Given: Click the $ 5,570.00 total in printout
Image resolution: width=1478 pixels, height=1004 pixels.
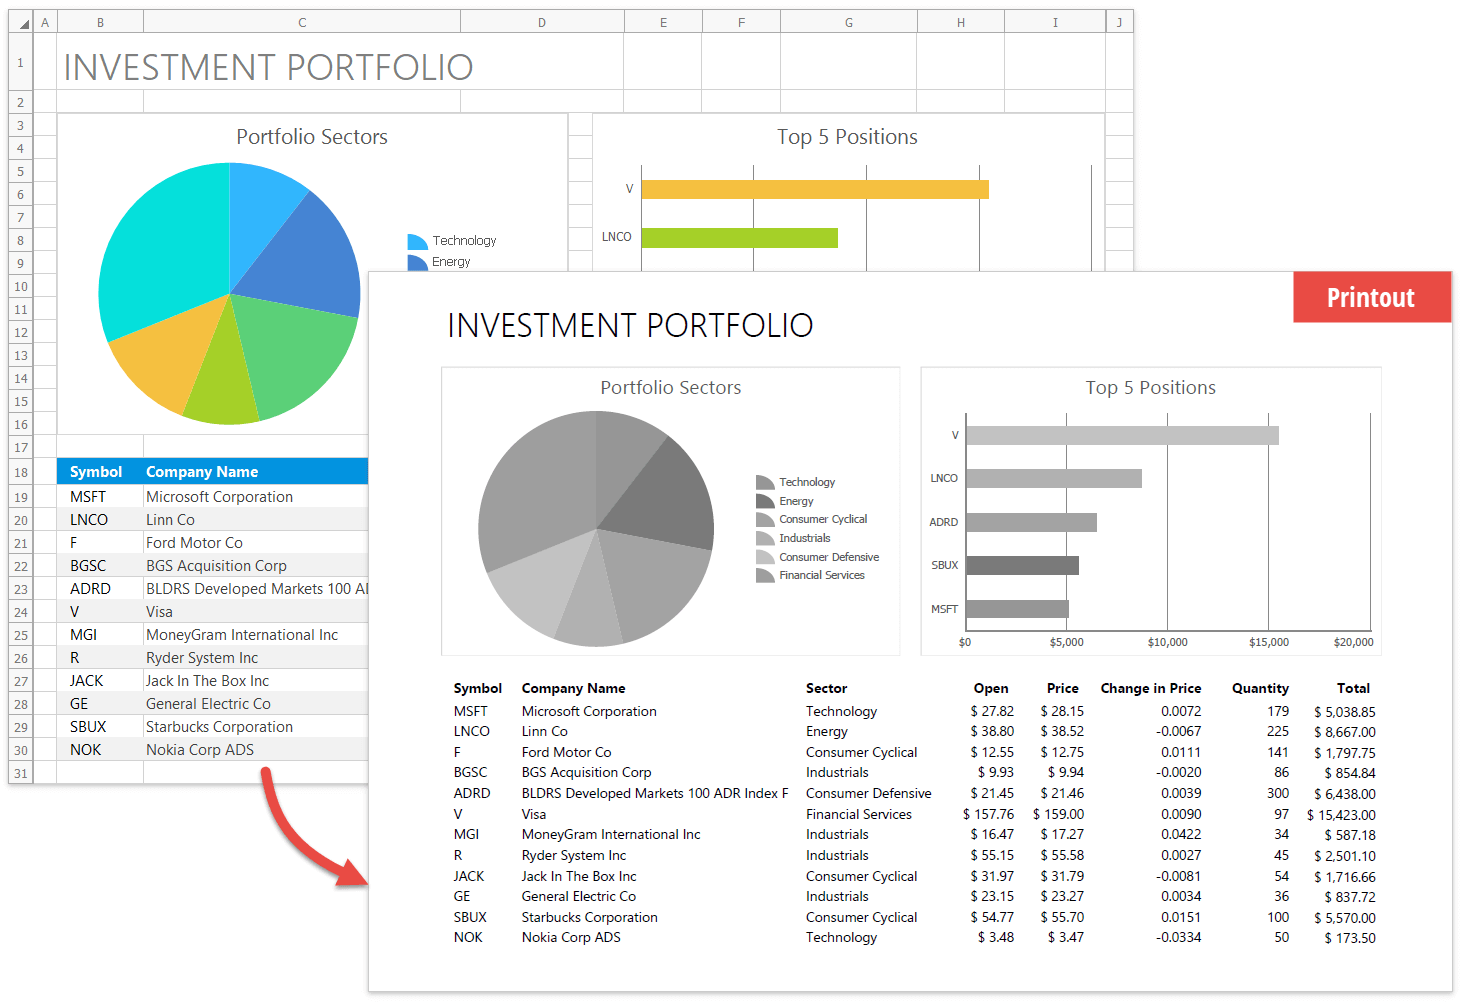Looking at the screenshot, I should pos(1344,918).
